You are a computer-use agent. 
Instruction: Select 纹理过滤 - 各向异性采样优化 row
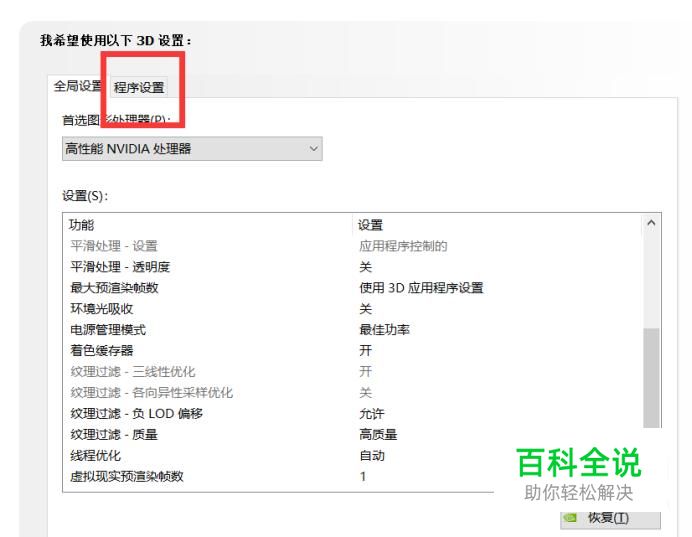click(353, 392)
